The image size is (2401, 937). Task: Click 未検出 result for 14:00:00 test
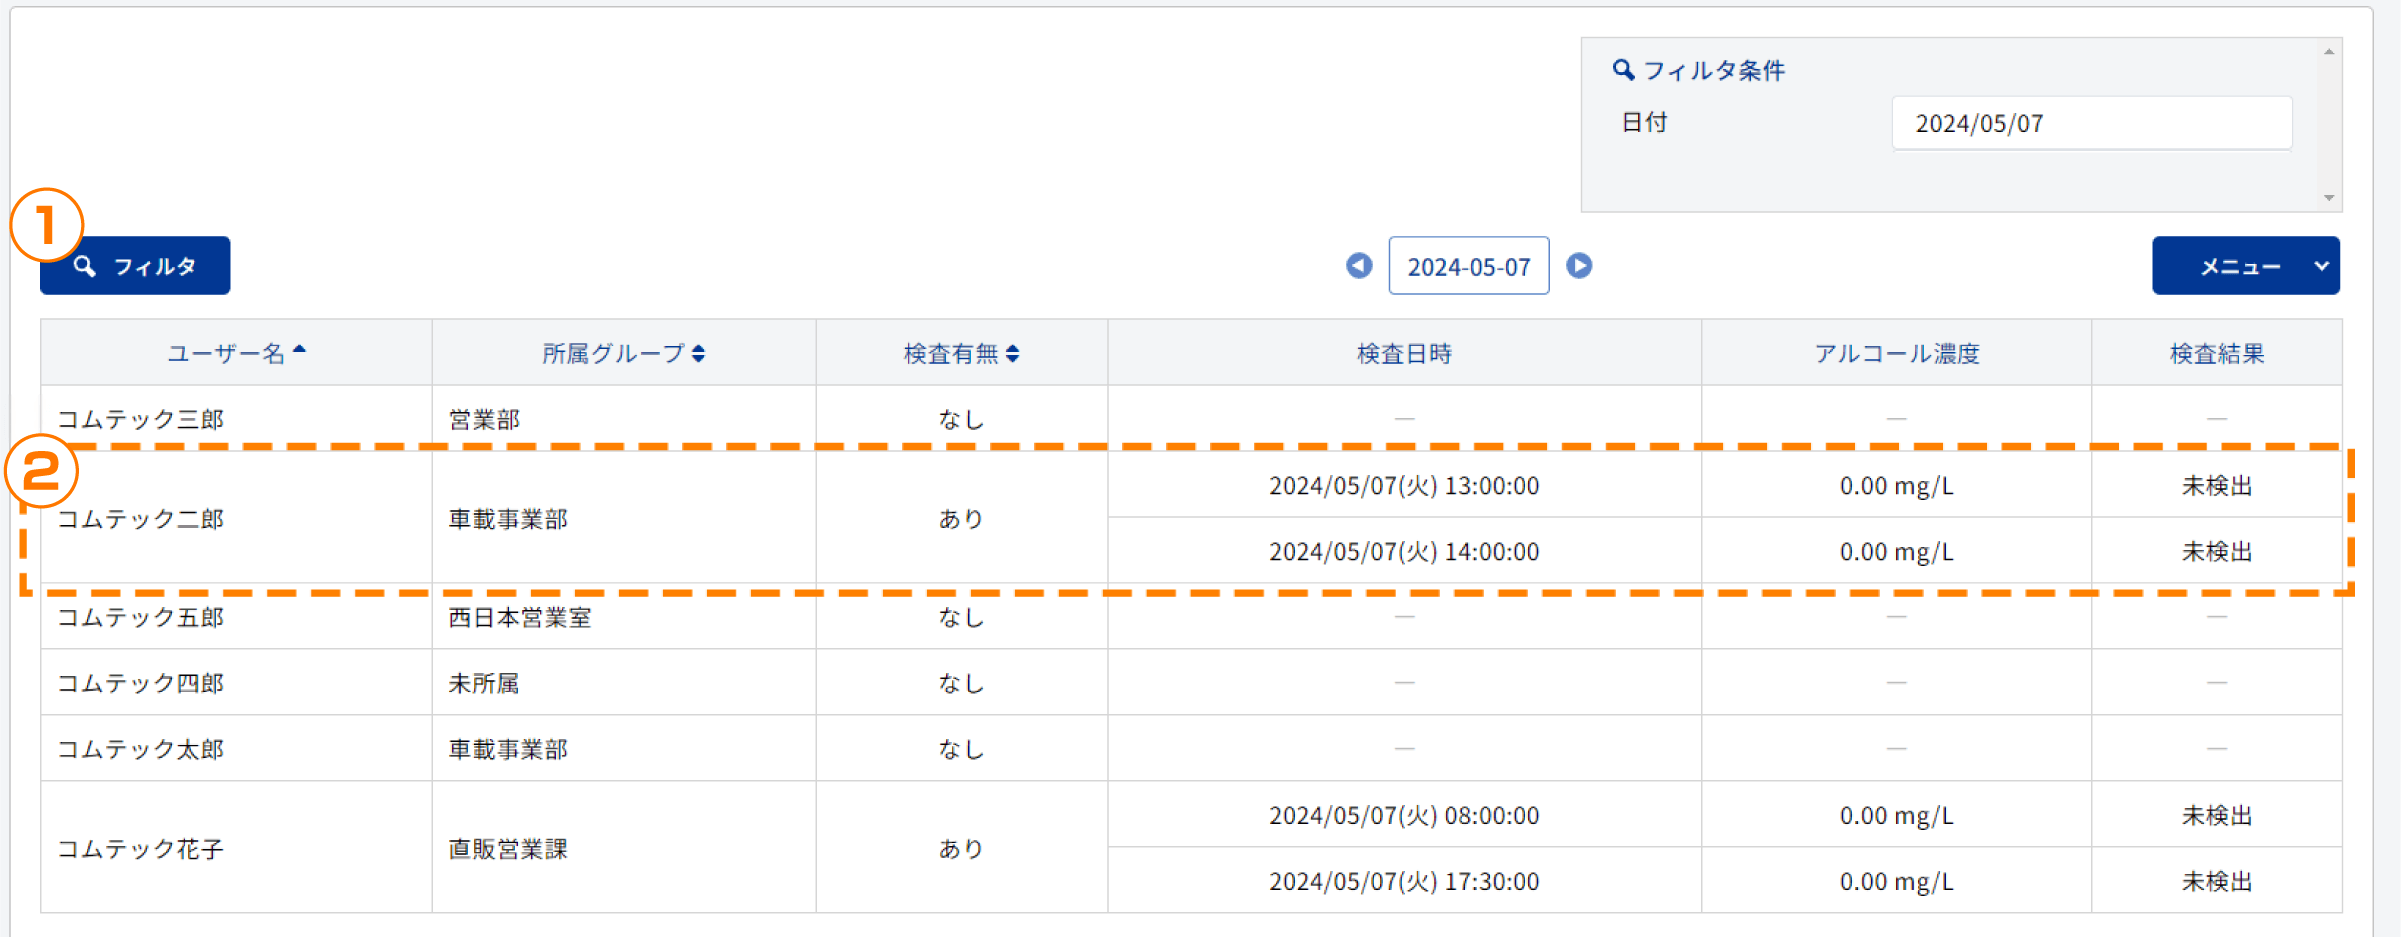point(2217,551)
